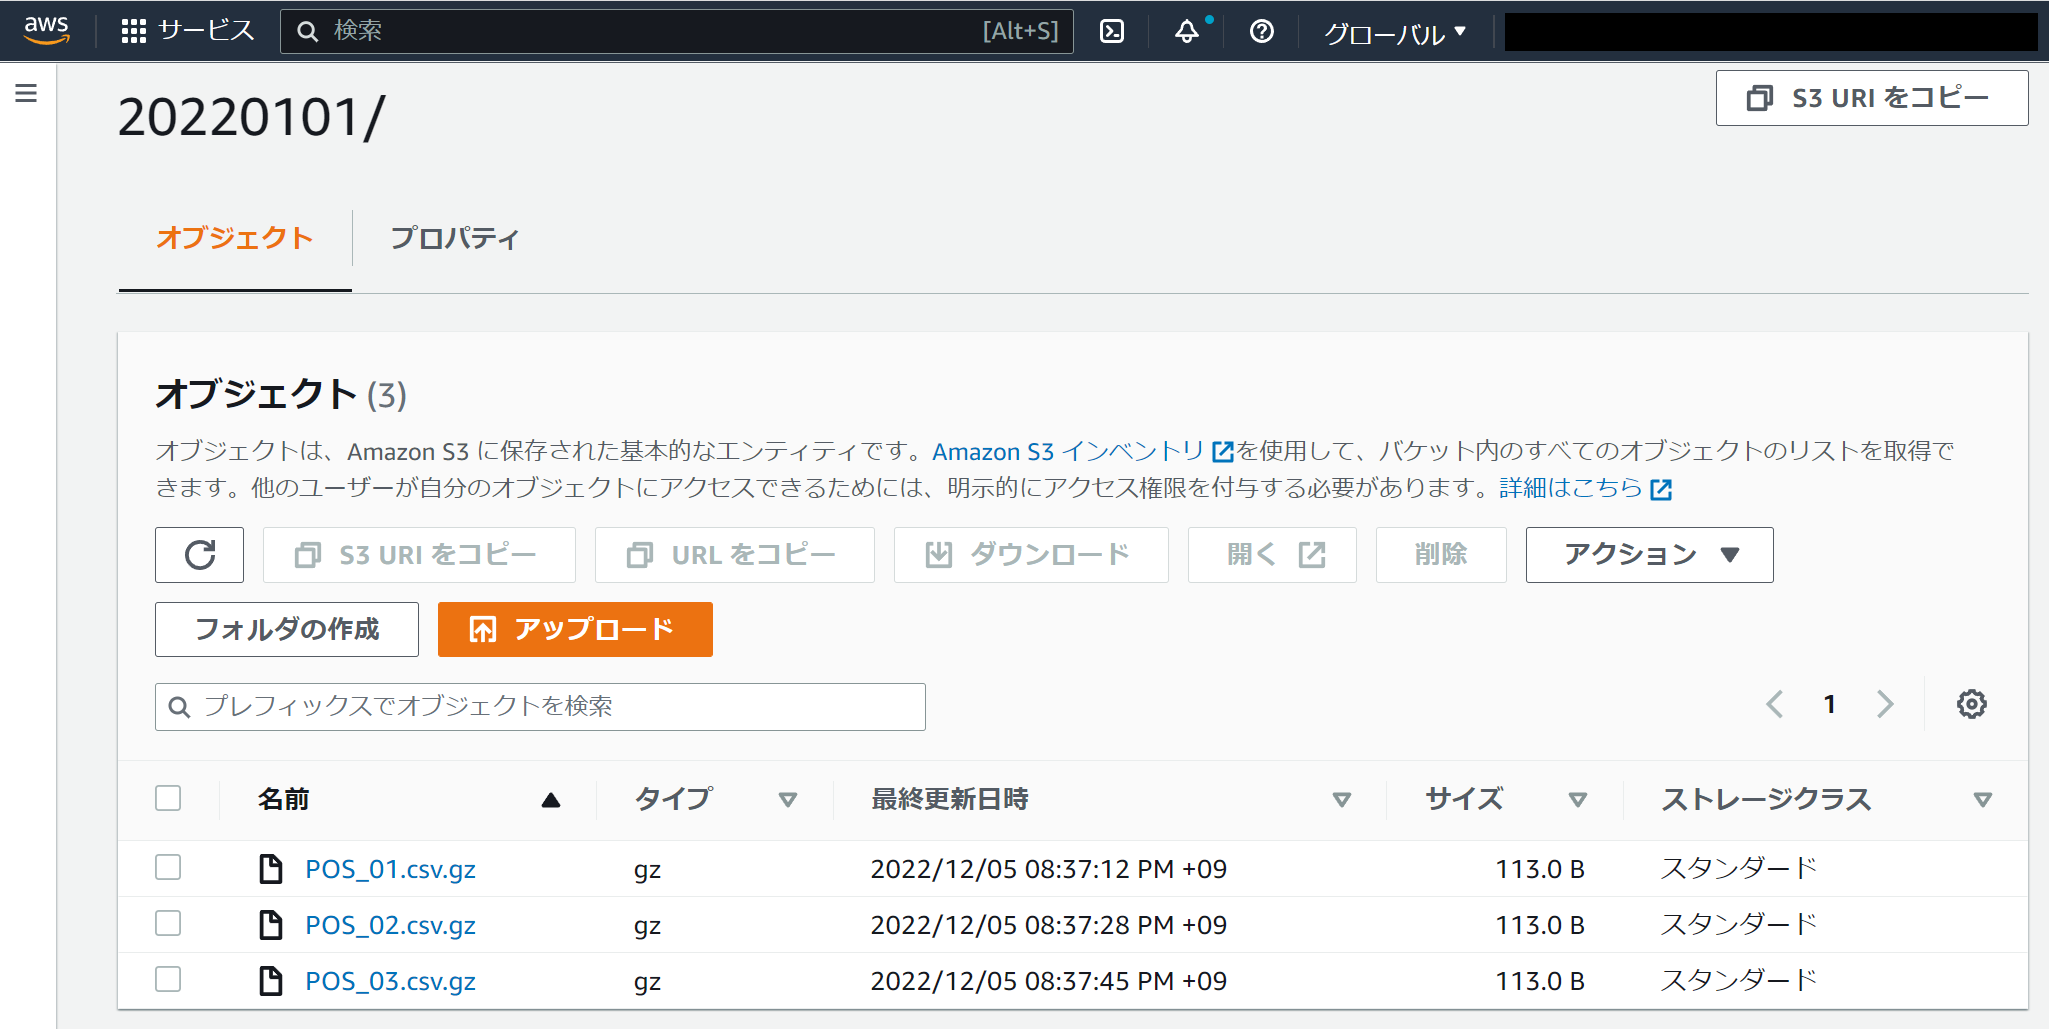Check the box for POS_02.csv.gz
Screen dimensions: 2049x1029
coord(168,923)
